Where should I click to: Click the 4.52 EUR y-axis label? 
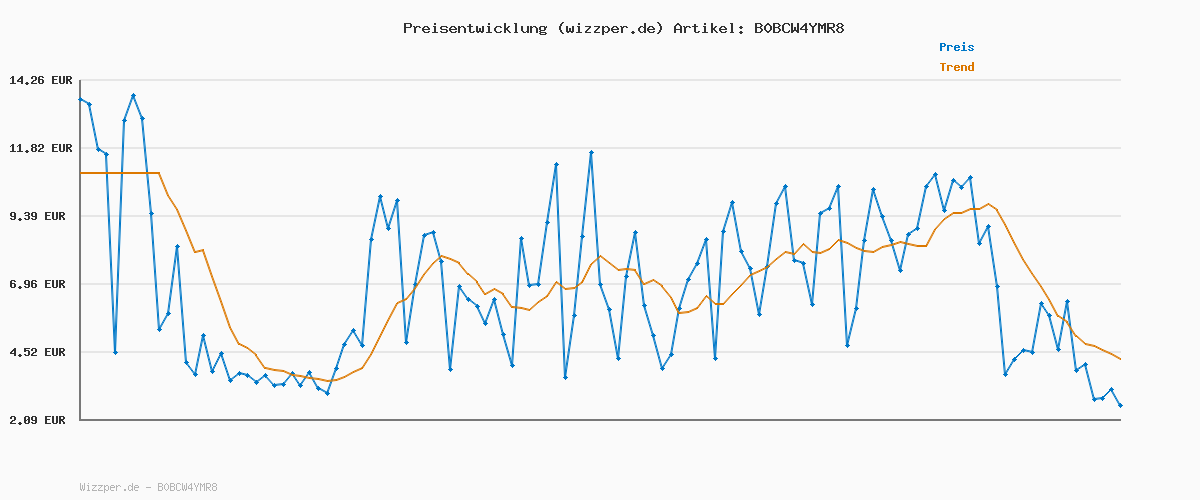[40, 352]
